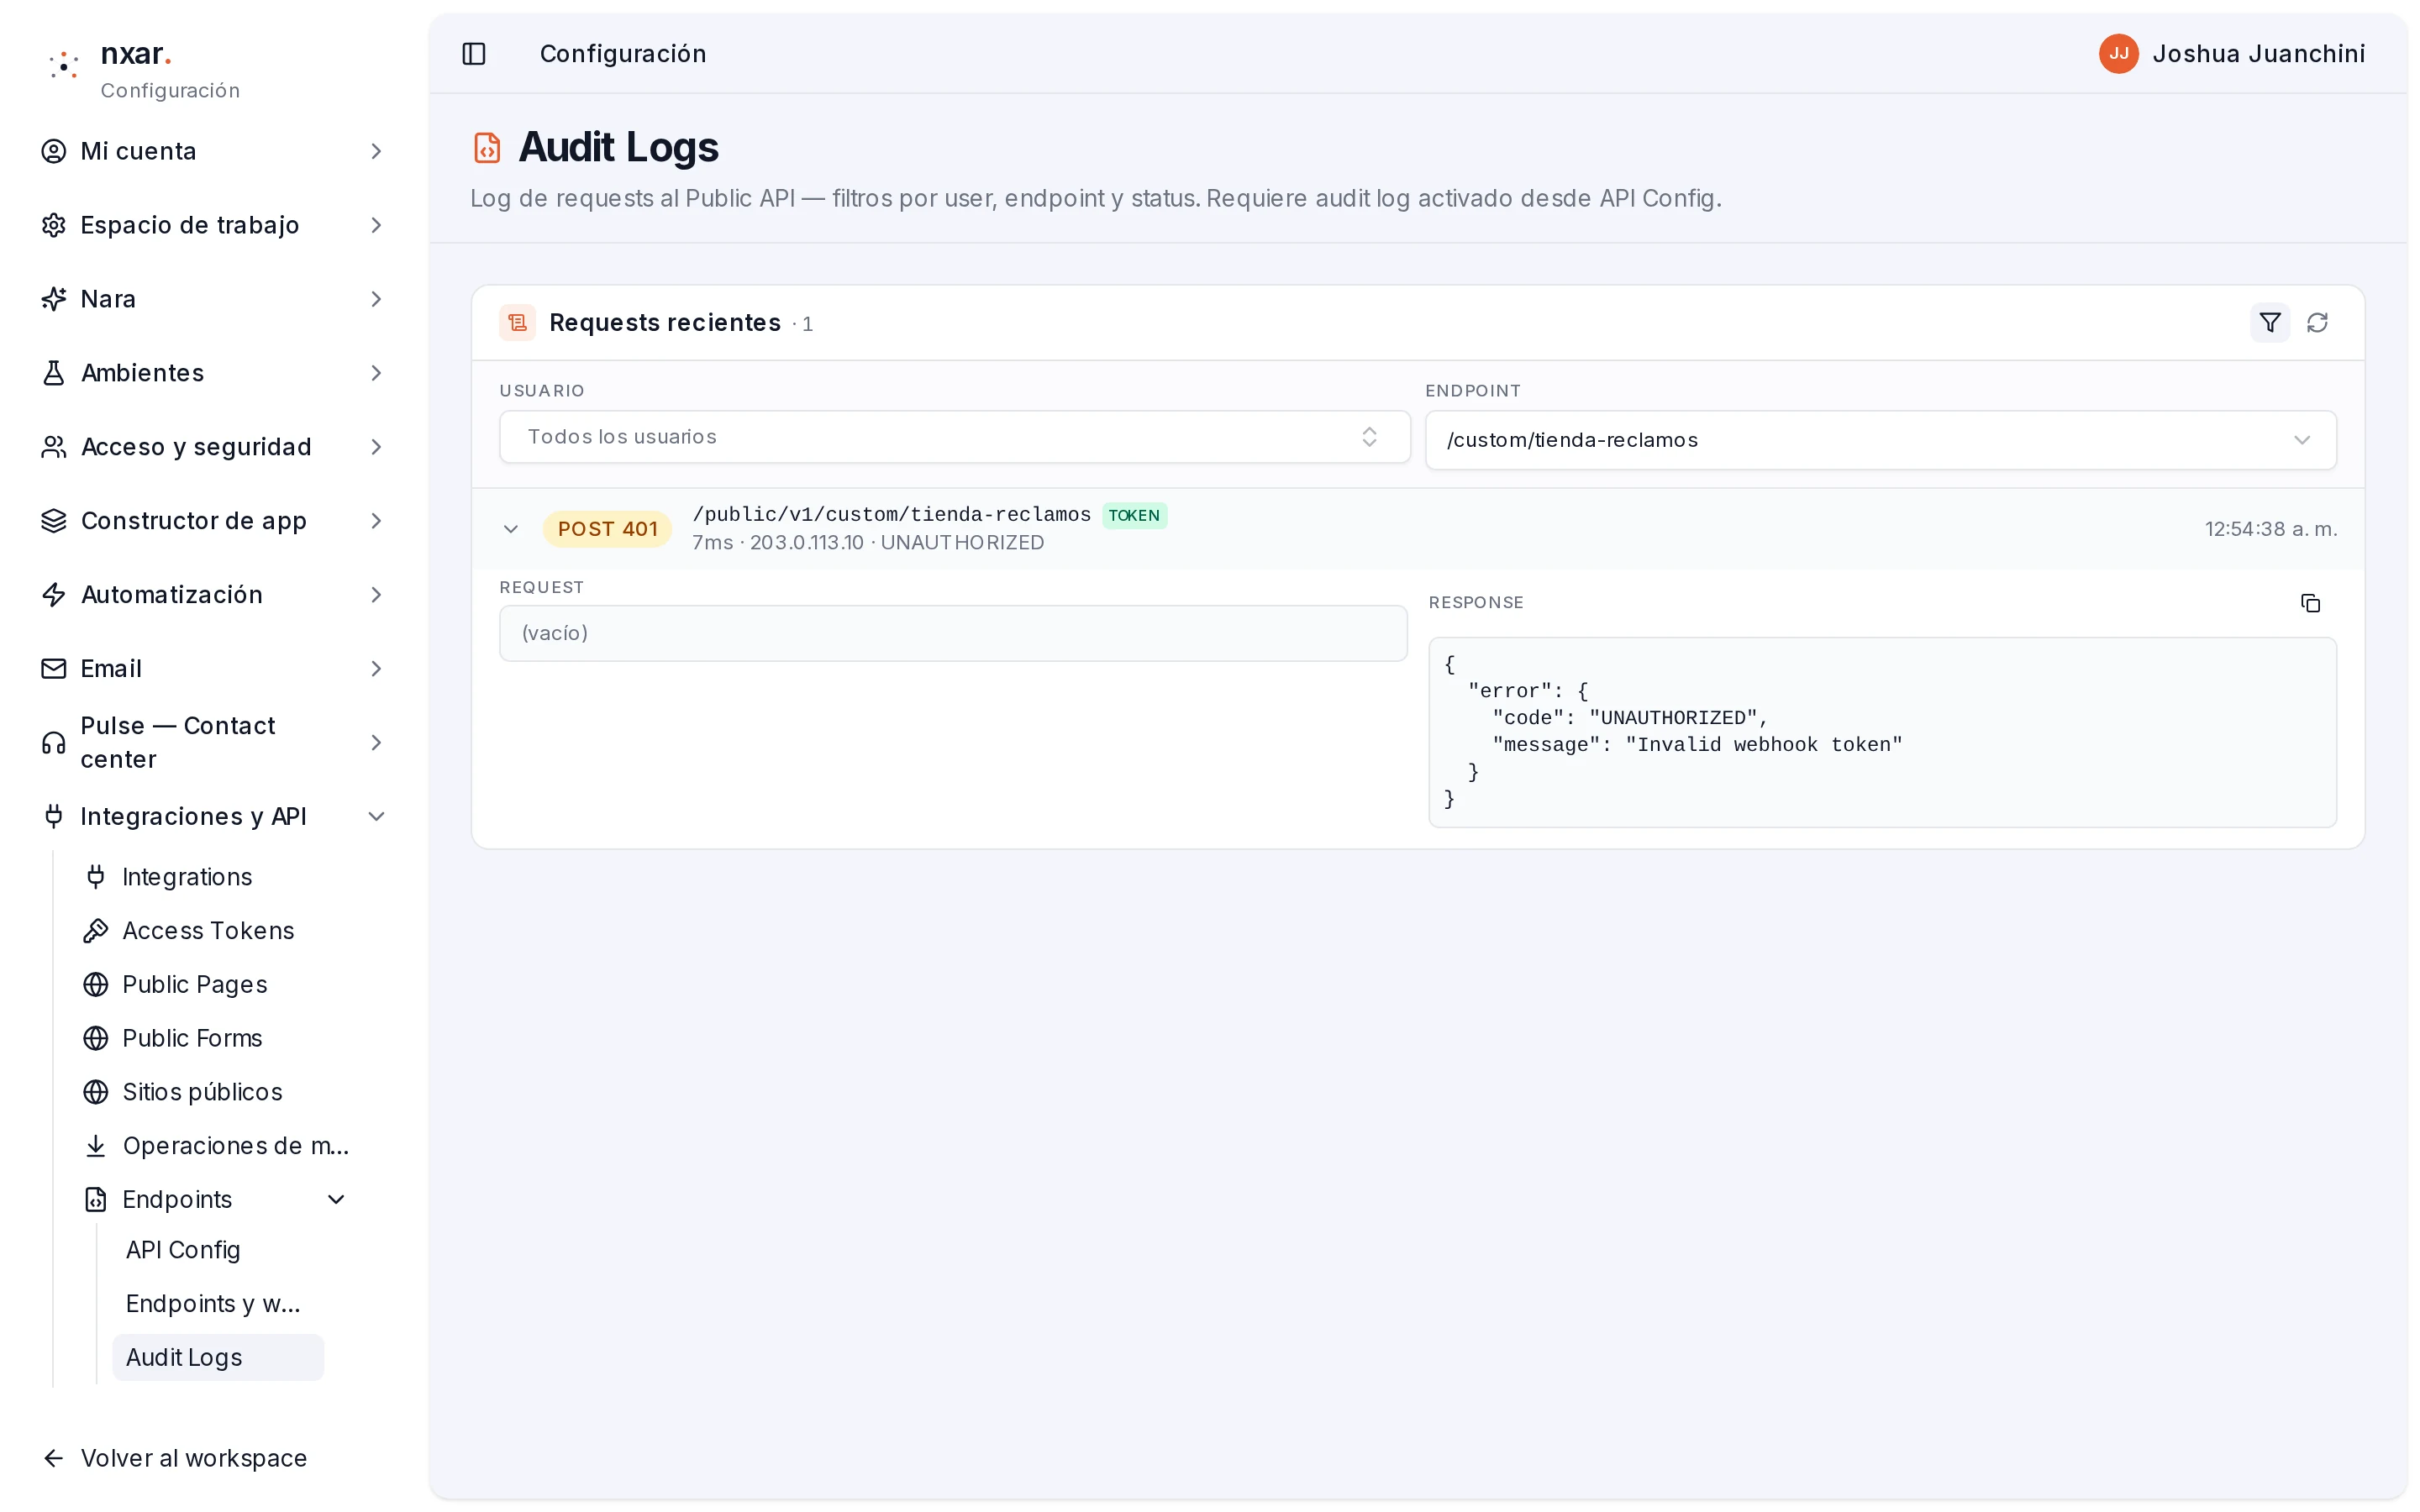Open Operaciones de m... item
The height and width of the screenshot is (1512, 2420).
[215, 1146]
